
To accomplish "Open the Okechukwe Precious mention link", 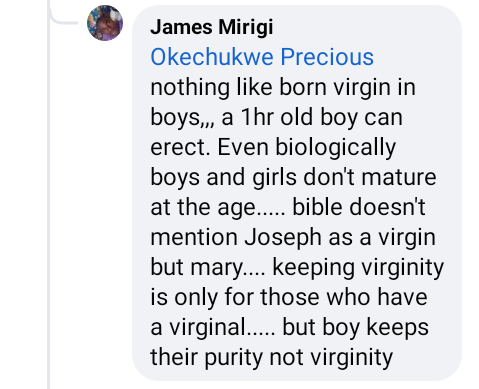I will [x=262, y=57].
